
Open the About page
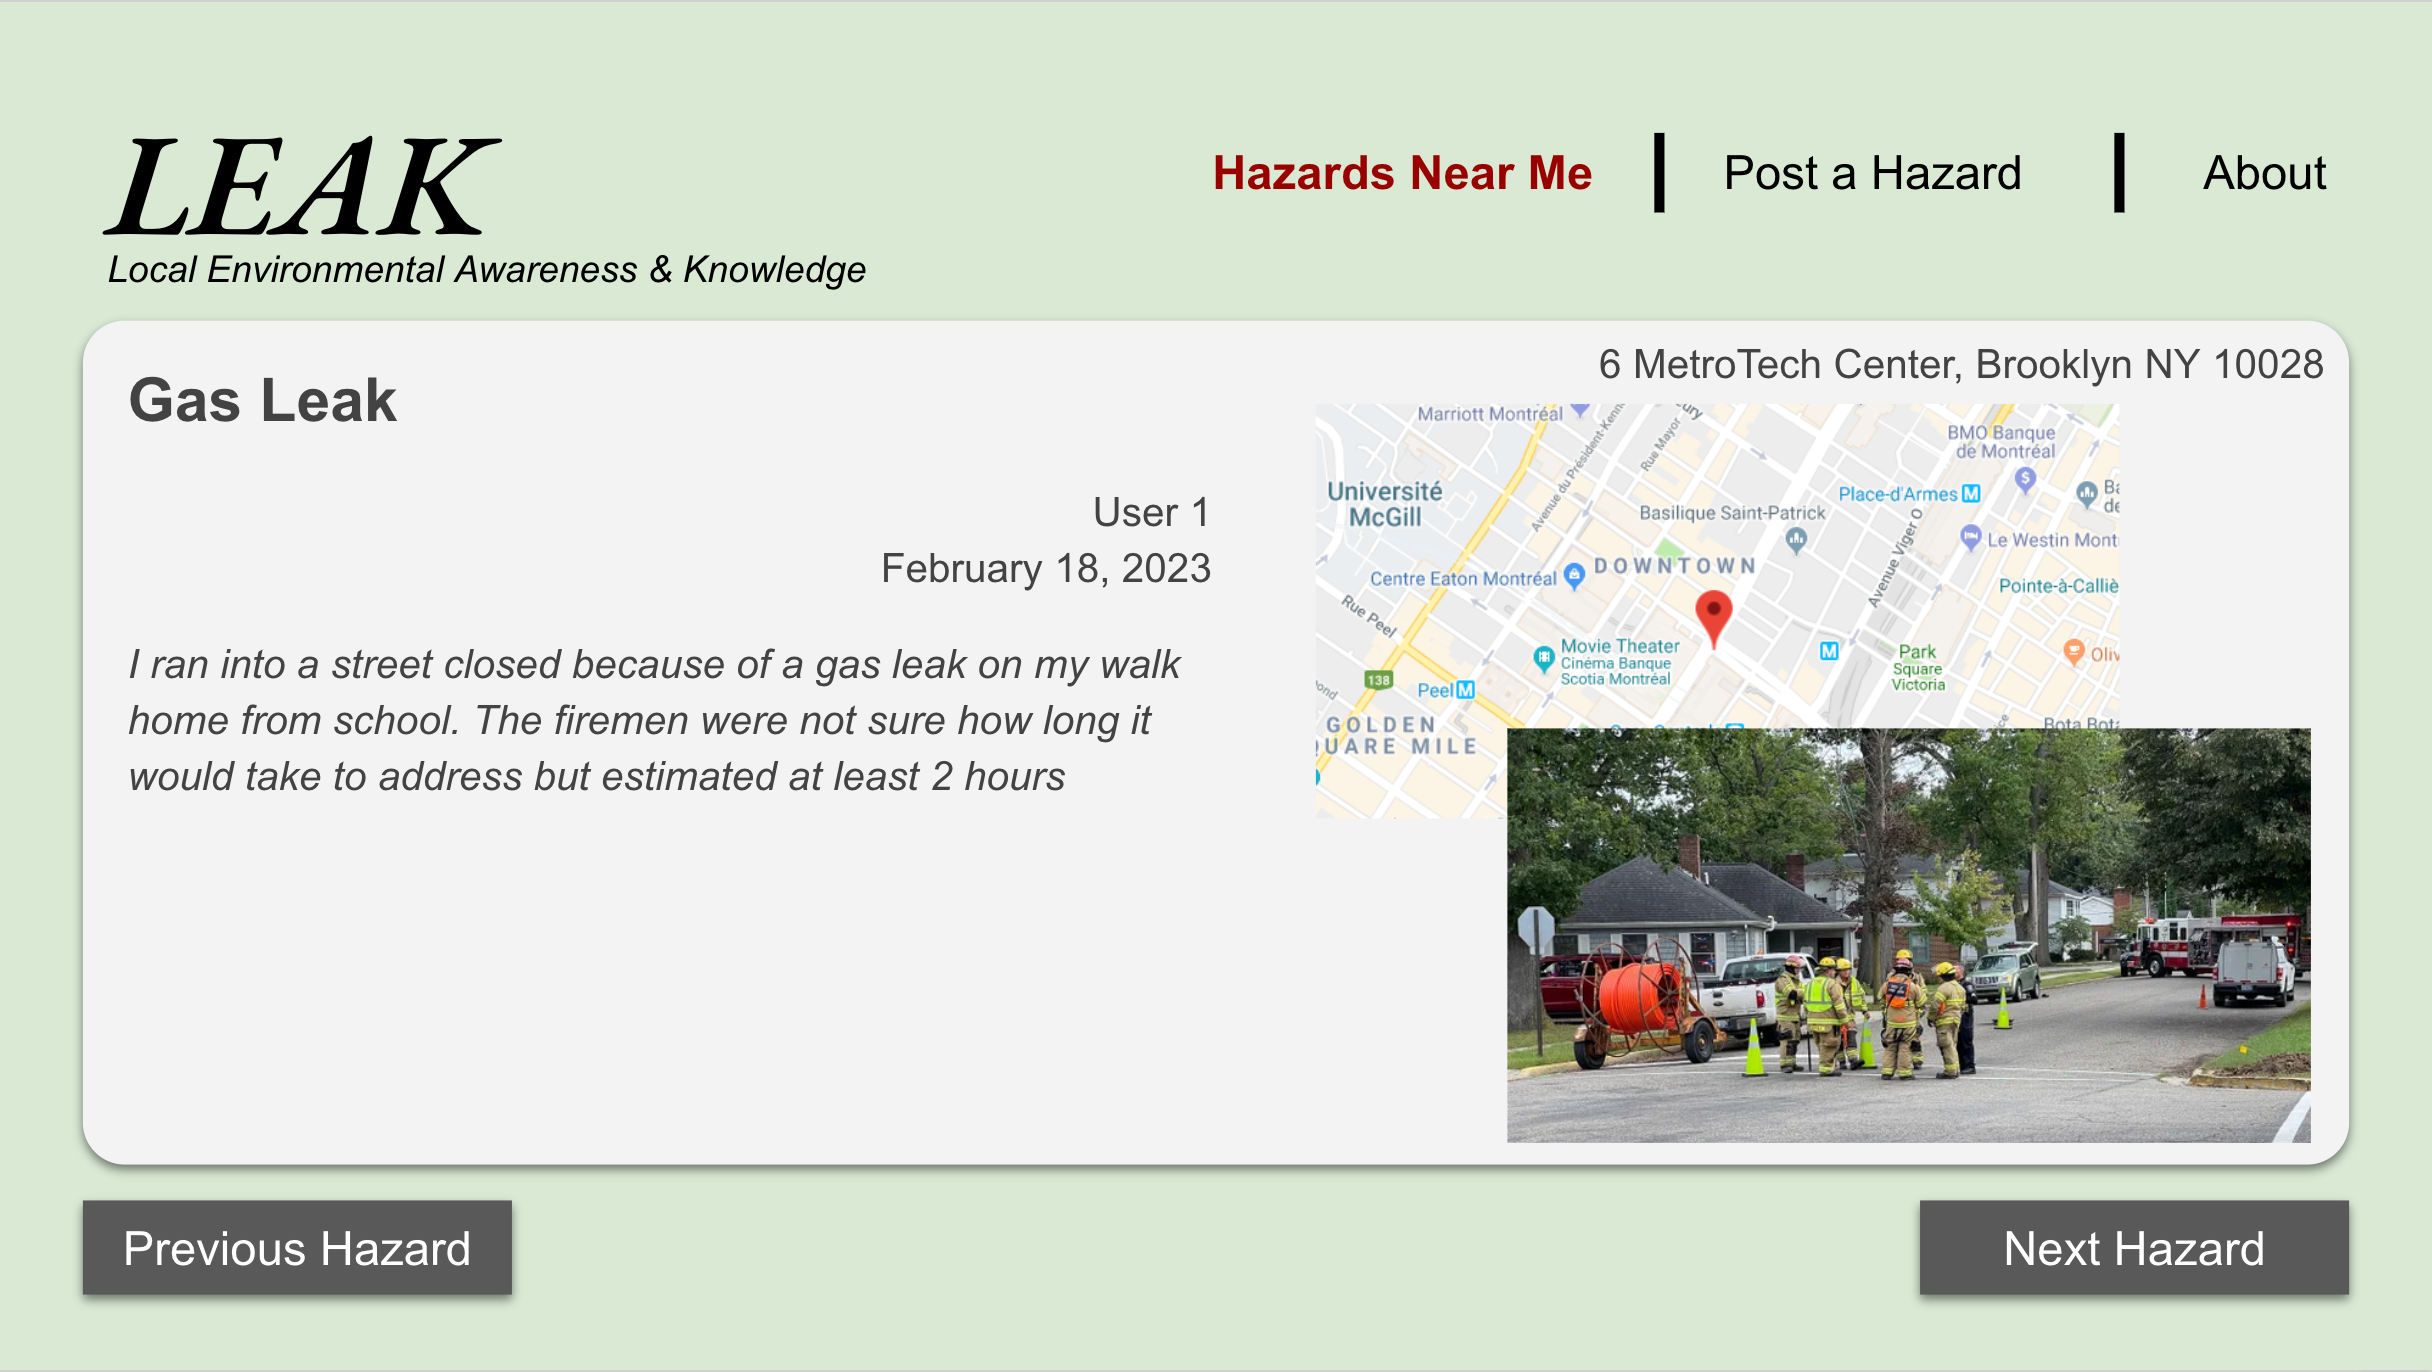(2264, 173)
